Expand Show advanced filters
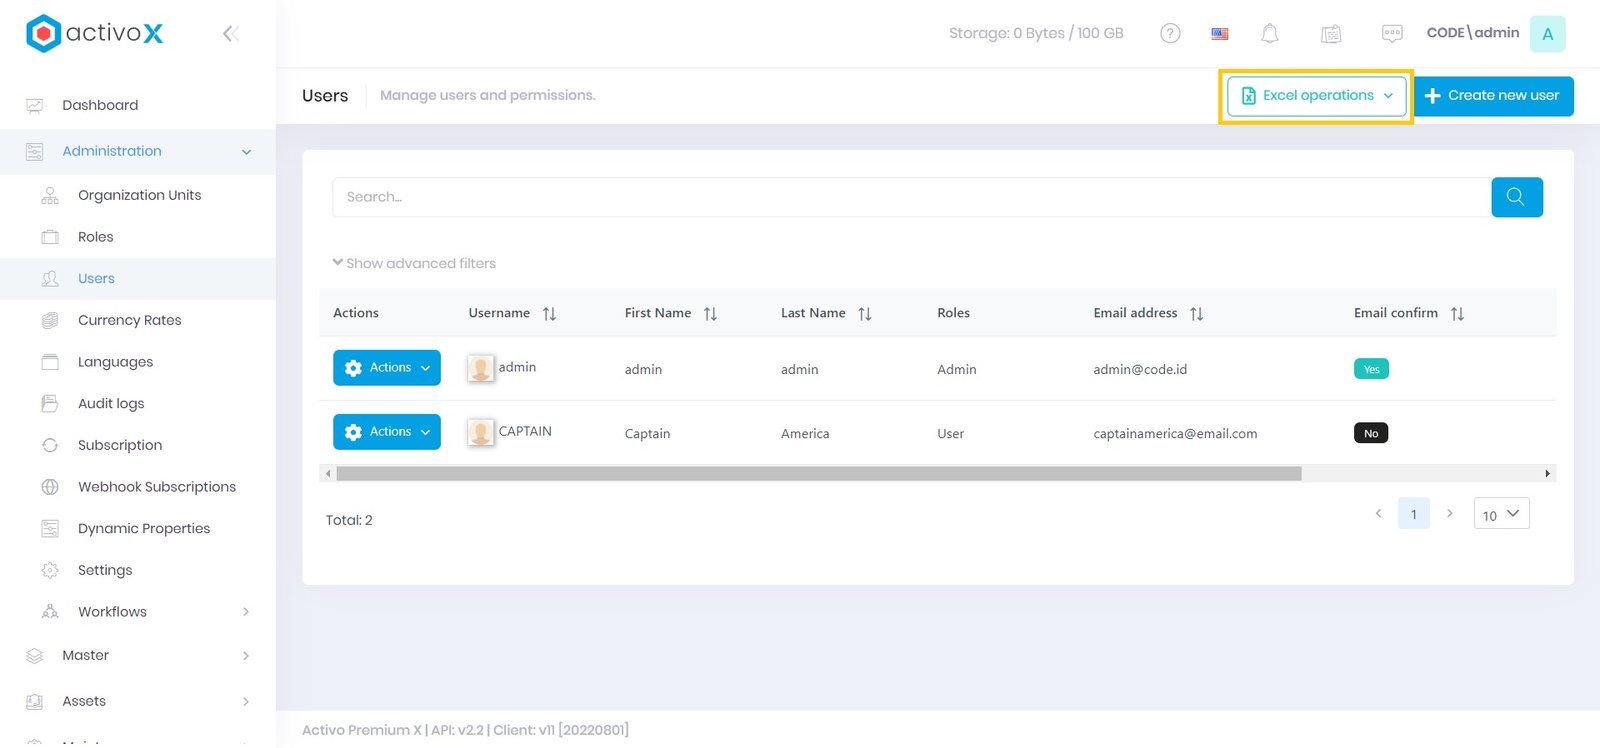This screenshot has height=748, width=1600. (x=414, y=264)
